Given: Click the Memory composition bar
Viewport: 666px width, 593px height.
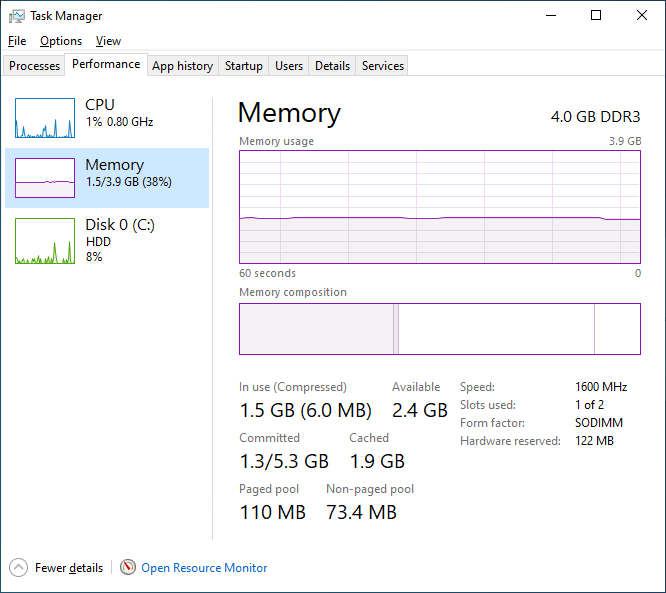Looking at the screenshot, I should (x=439, y=329).
